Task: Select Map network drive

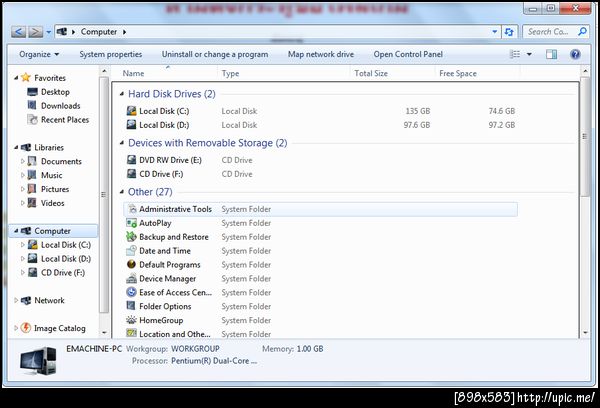Action: tap(321, 54)
